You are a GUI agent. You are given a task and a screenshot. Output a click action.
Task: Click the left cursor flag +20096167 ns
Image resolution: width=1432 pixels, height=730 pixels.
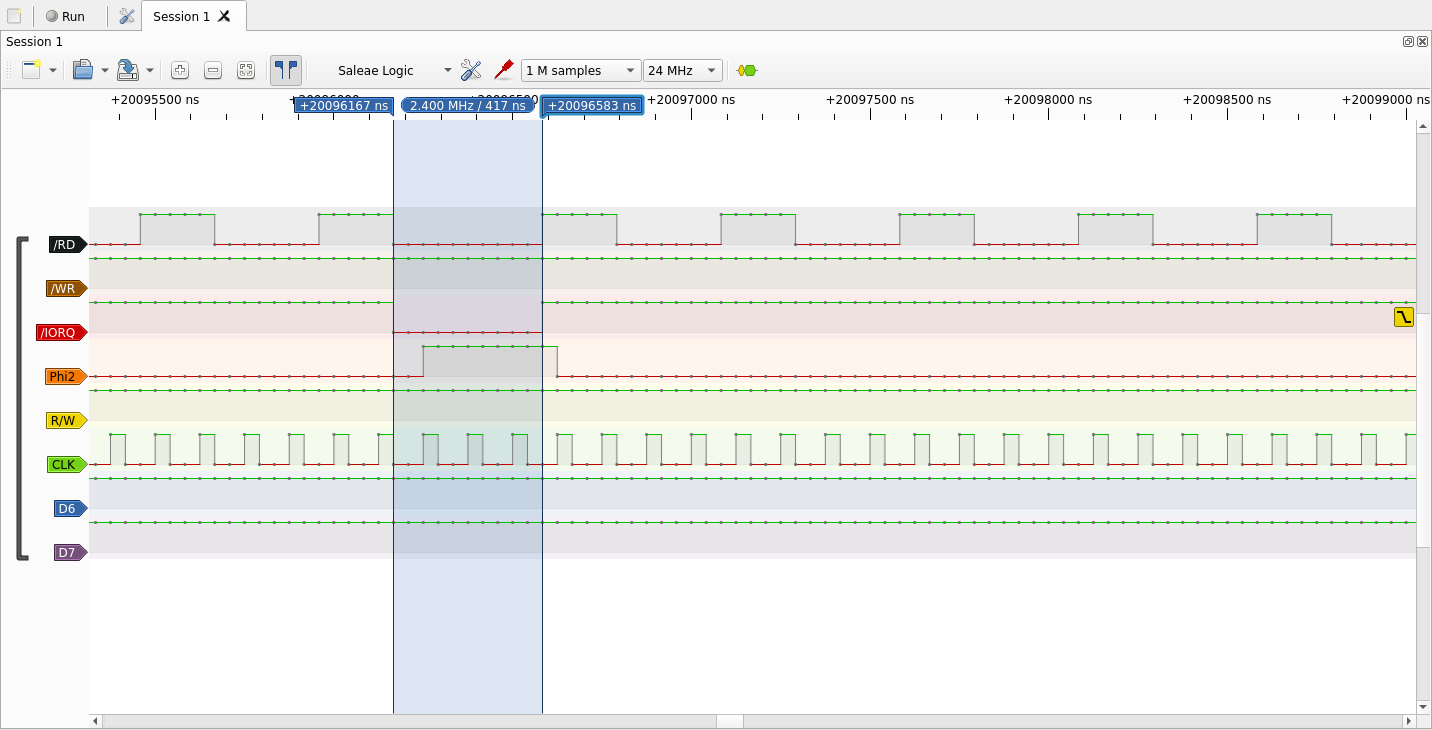pos(343,105)
